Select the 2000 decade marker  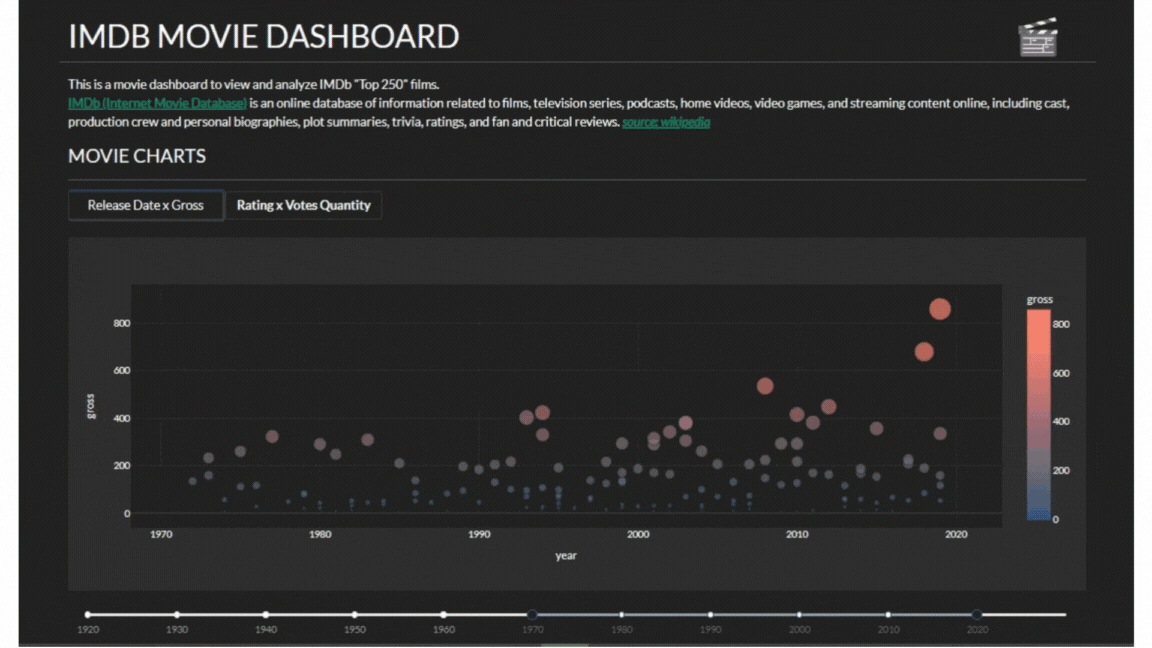point(799,614)
